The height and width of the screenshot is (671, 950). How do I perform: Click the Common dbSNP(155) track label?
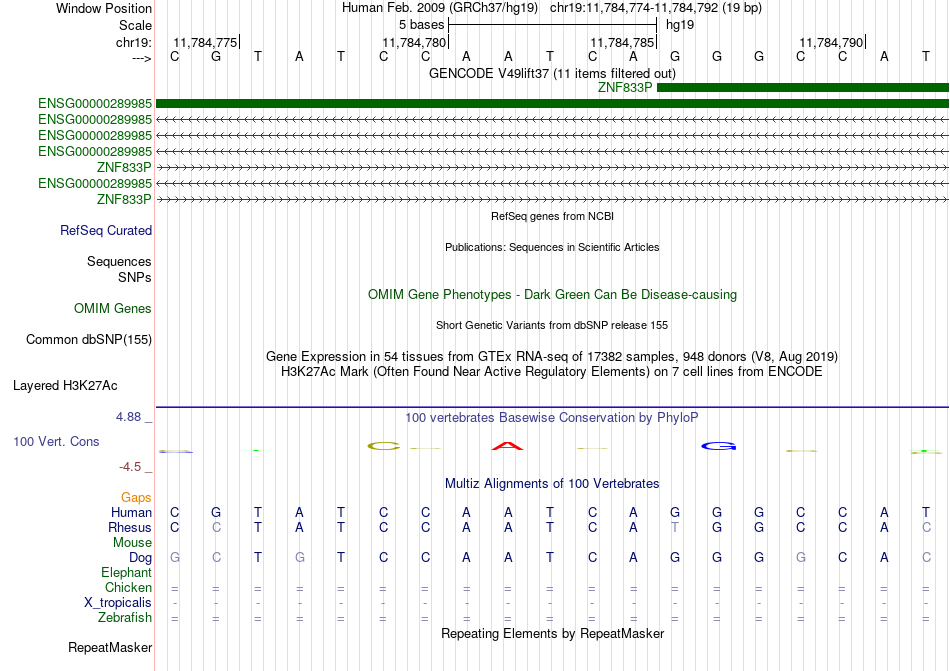coord(89,339)
